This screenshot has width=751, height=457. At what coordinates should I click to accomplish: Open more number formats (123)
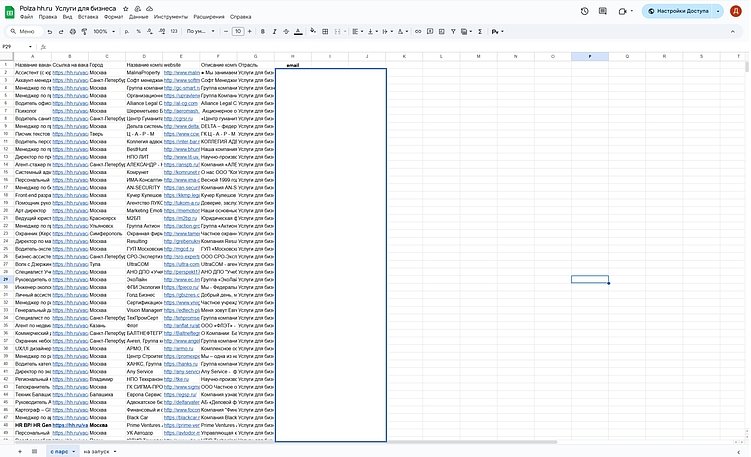coord(174,32)
